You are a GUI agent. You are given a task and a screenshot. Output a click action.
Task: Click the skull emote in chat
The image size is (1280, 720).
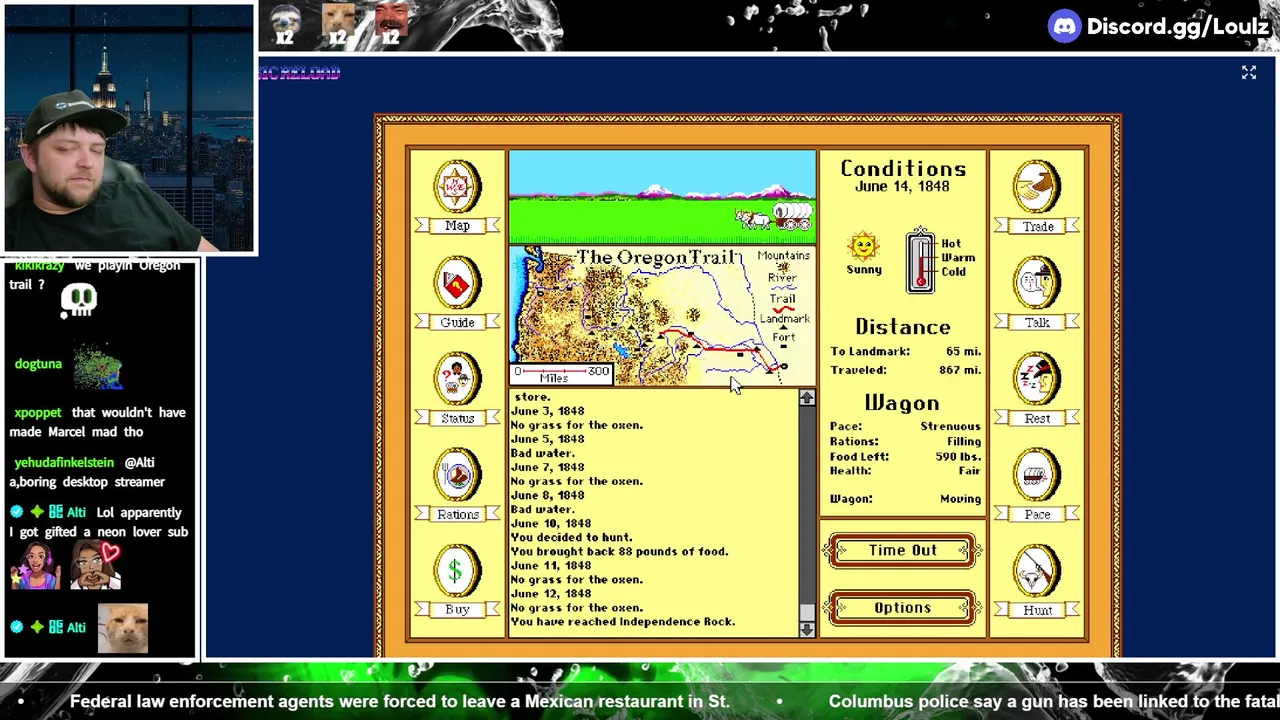click(79, 301)
